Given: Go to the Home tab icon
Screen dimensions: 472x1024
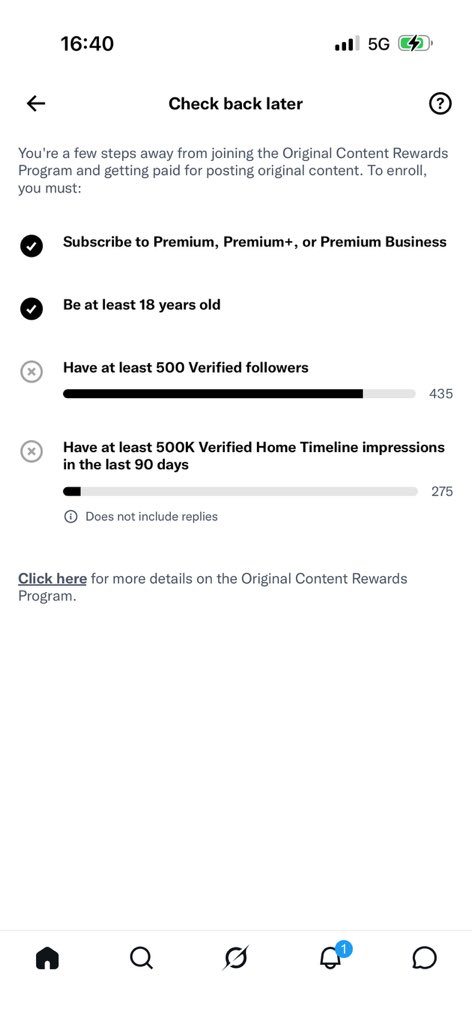Looking at the screenshot, I should coord(47,958).
